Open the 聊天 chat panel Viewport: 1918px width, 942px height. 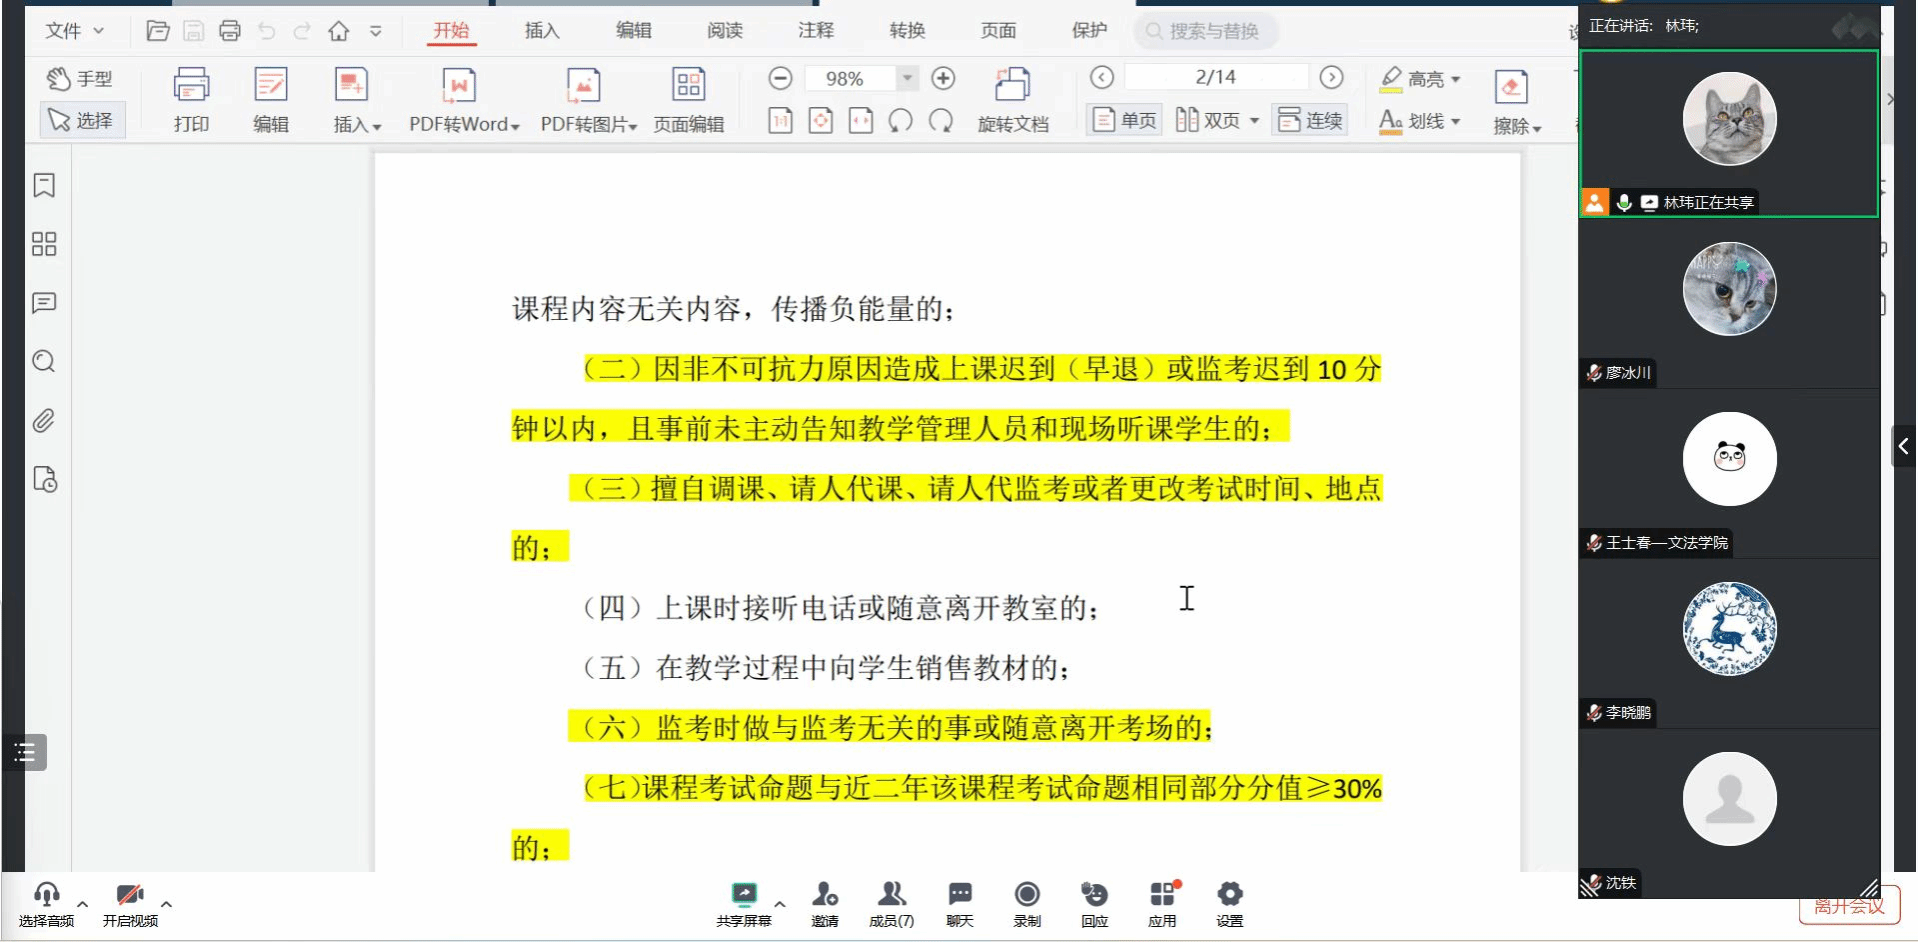tap(959, 895)
